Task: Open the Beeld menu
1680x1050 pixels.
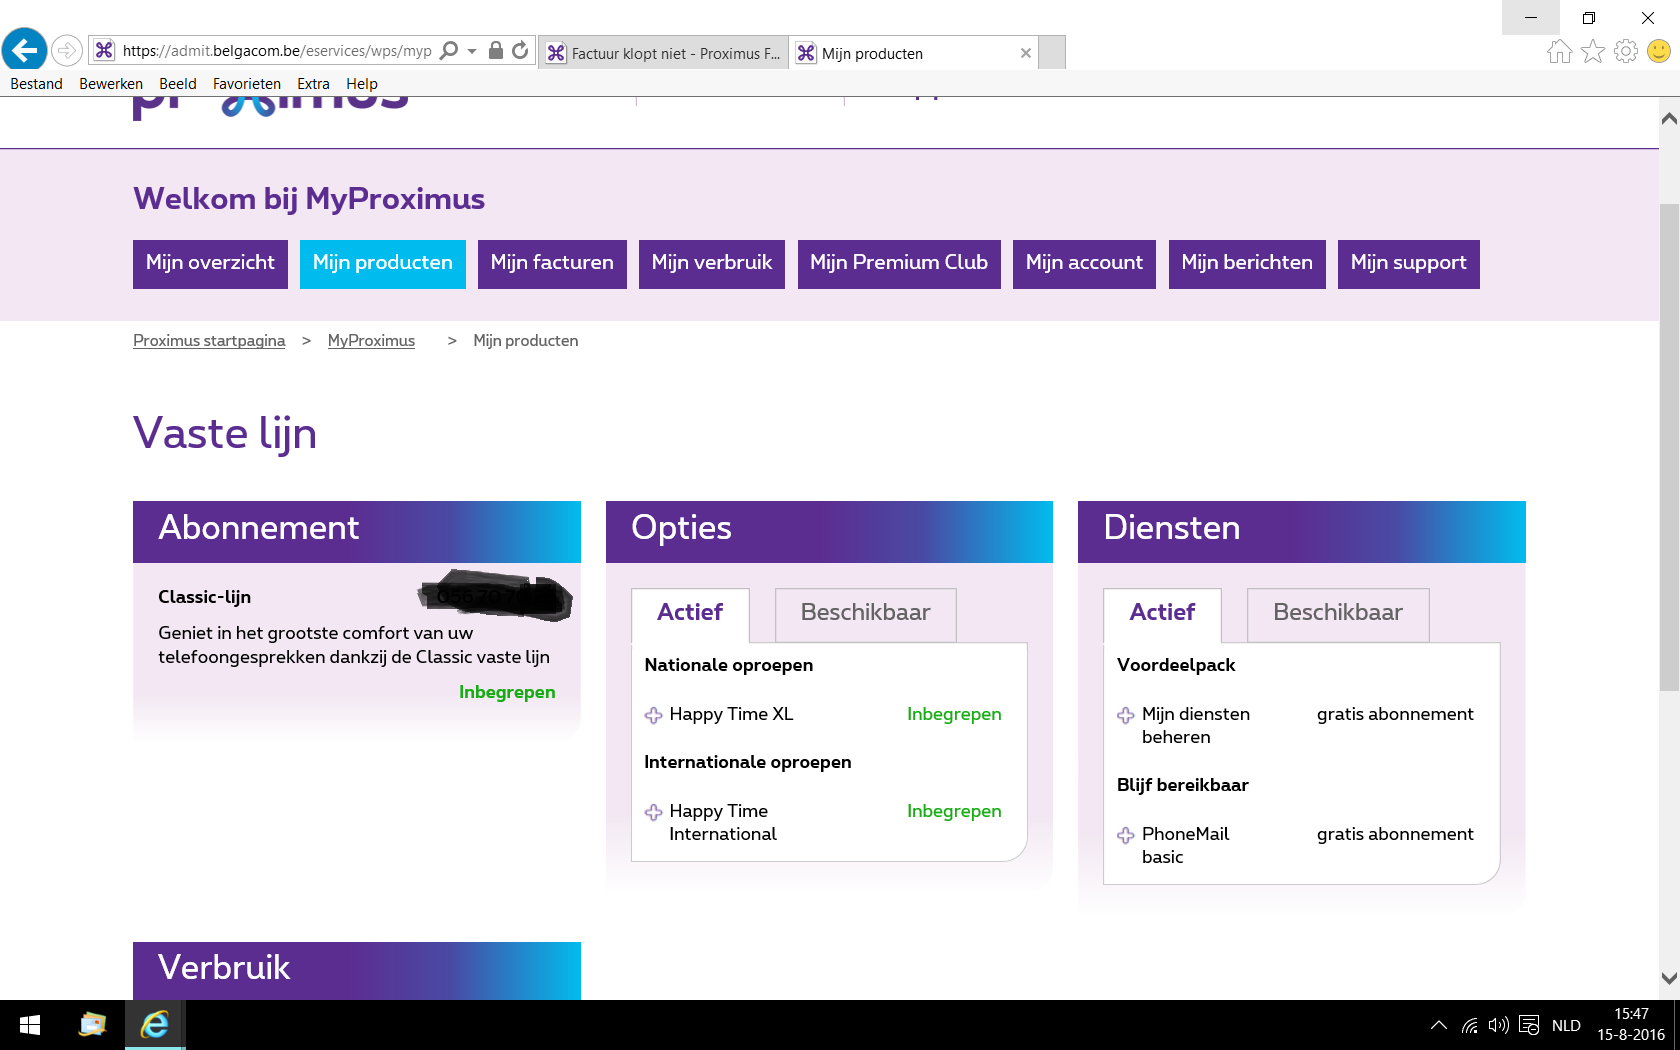Action: [178, 84]
